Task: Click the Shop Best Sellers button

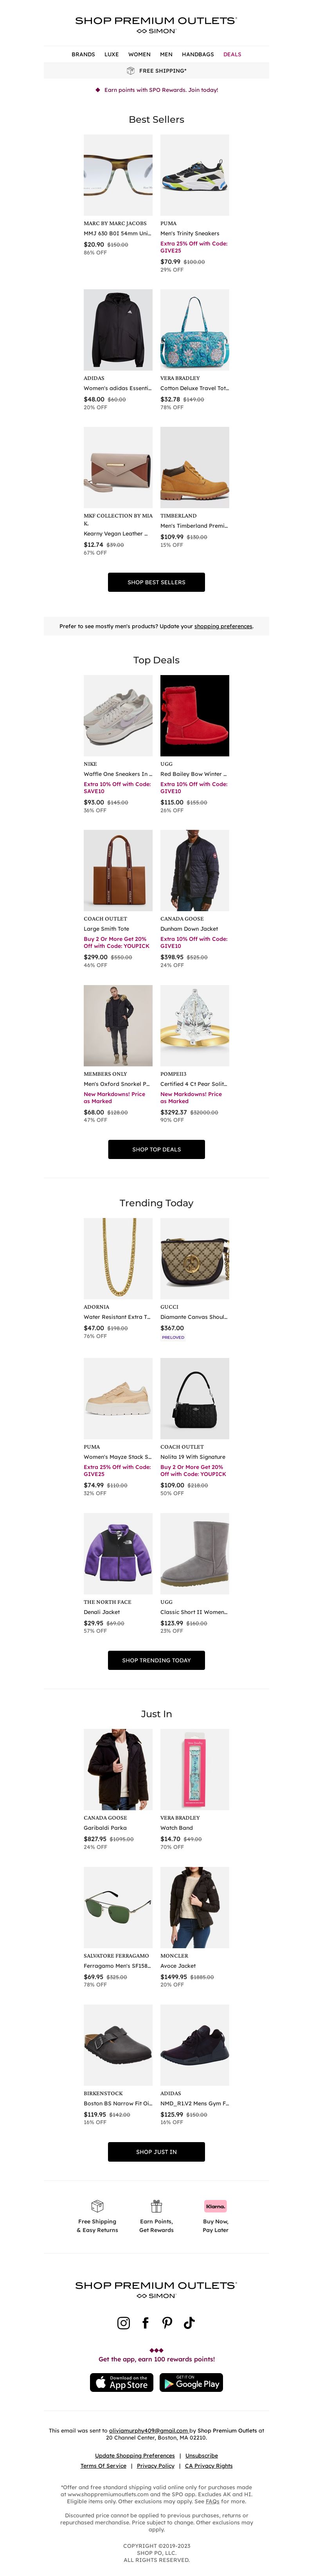Action: [x=156, y=582]
